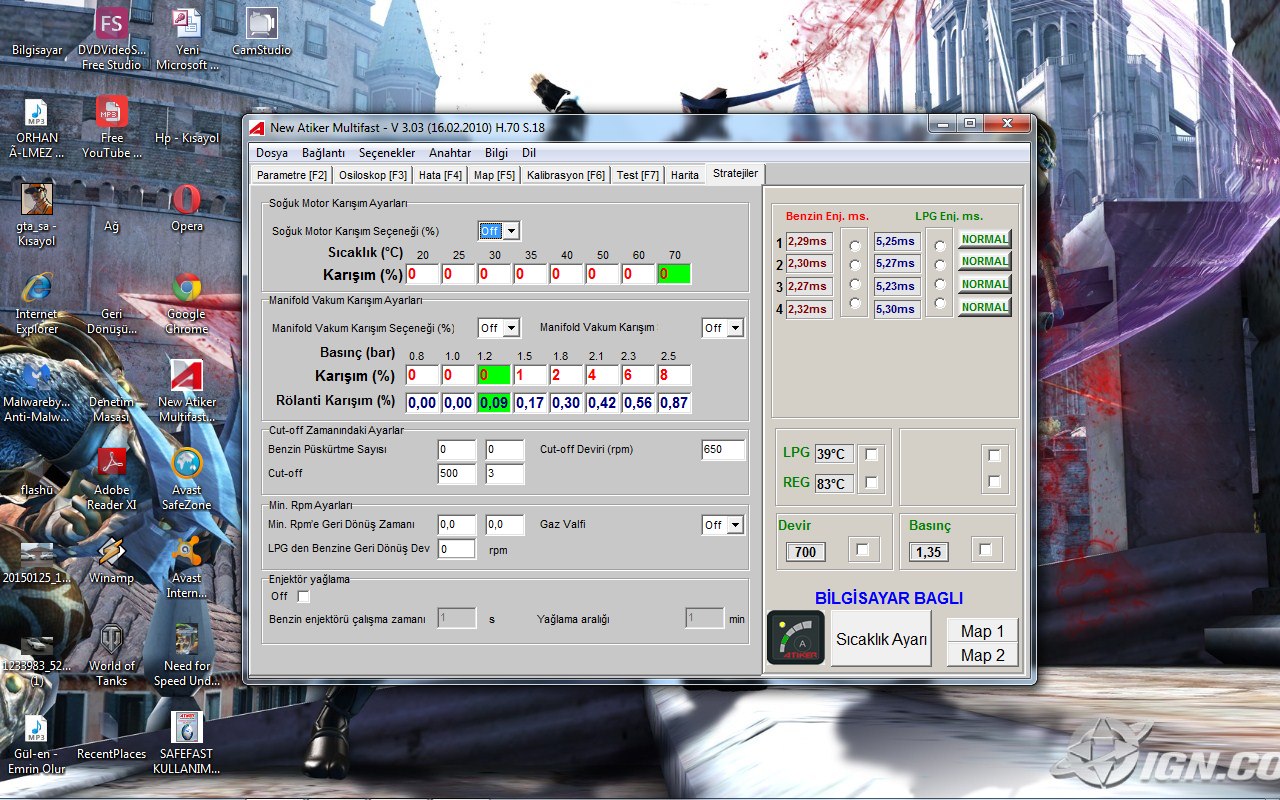Select LPG radio button for injector 3

click(939, 284)
